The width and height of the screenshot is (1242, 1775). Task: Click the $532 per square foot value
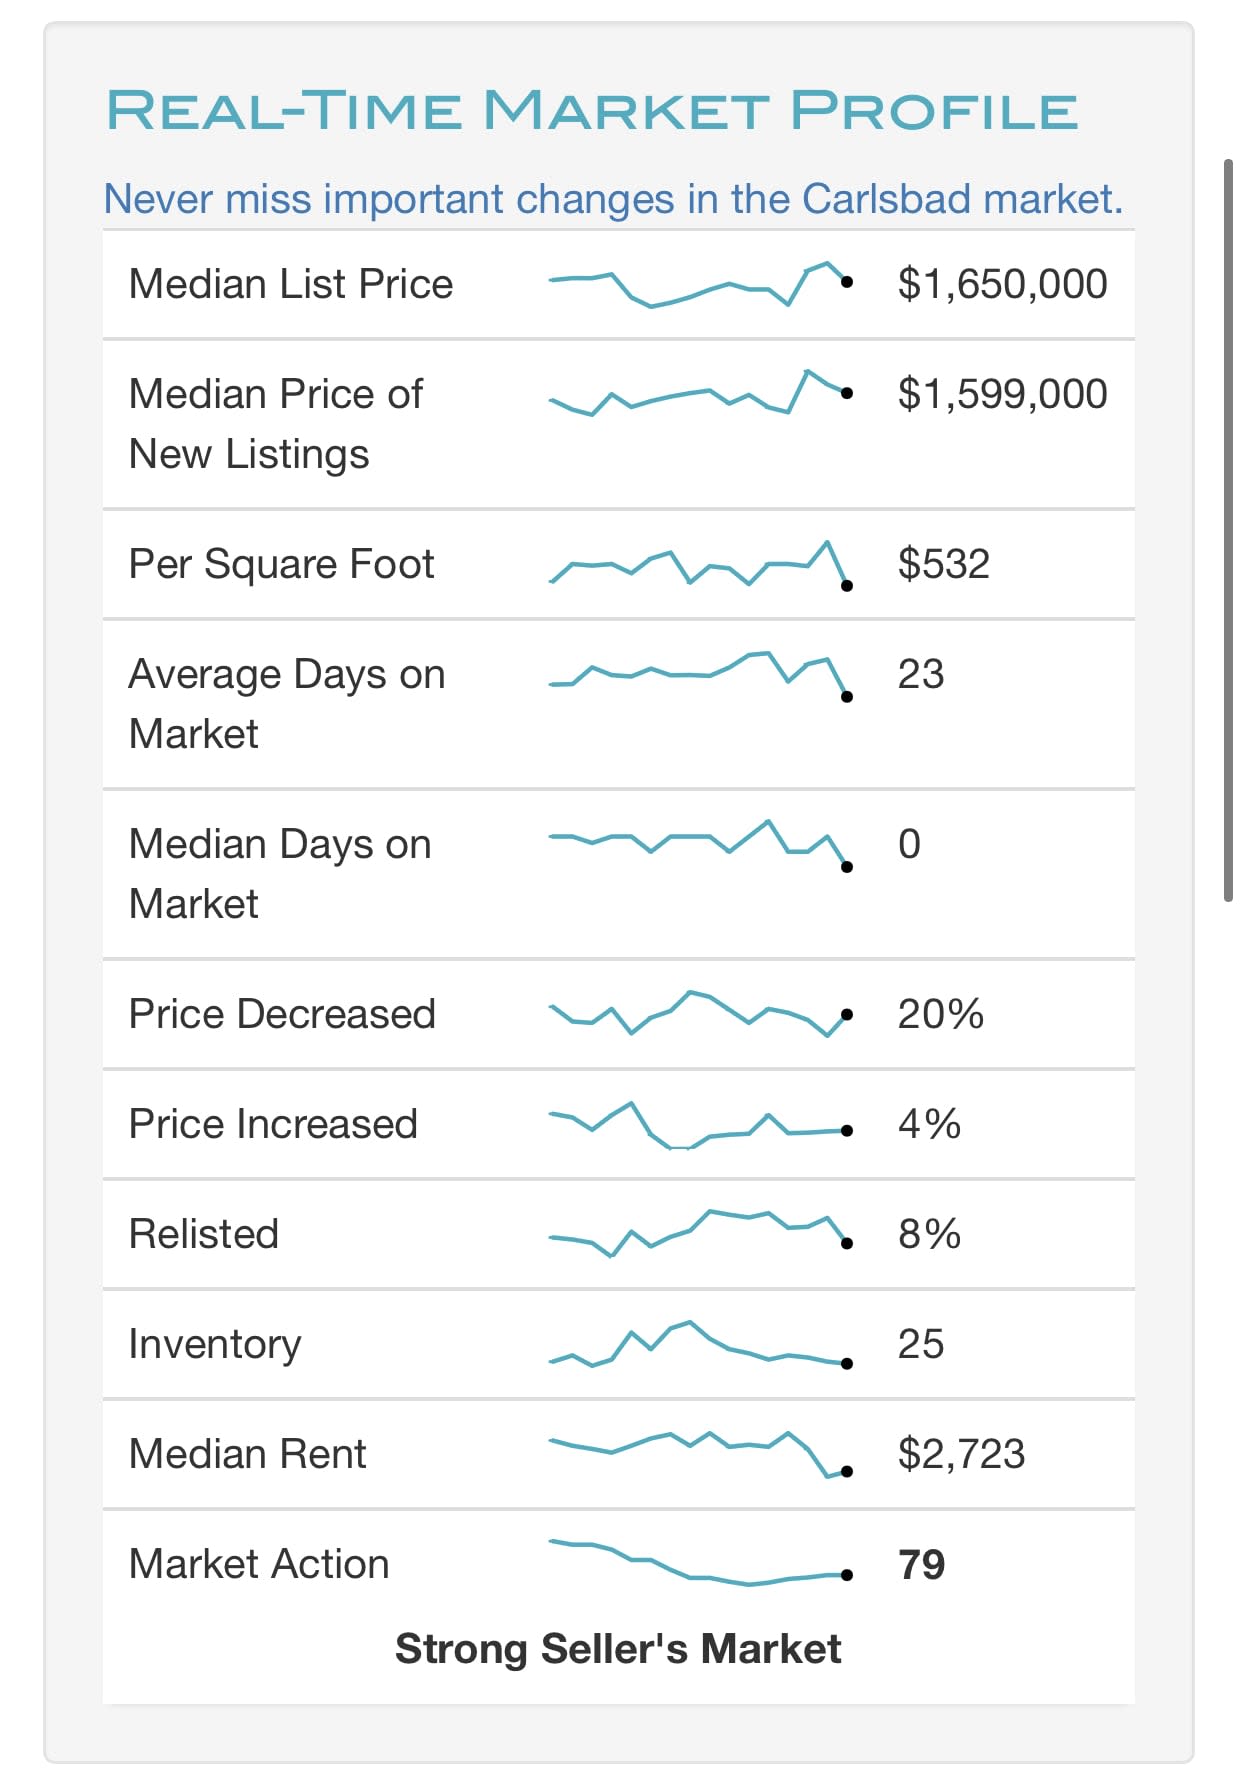click(943, 564)
